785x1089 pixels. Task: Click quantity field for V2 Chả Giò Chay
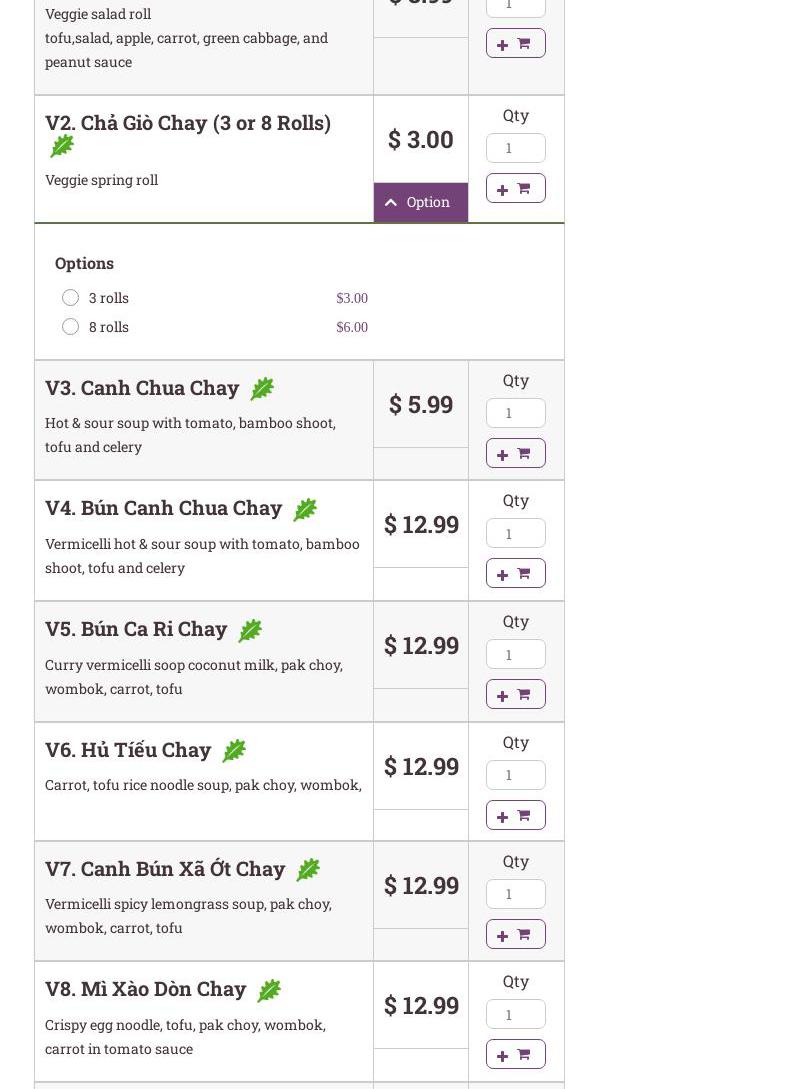coord(515,148)
